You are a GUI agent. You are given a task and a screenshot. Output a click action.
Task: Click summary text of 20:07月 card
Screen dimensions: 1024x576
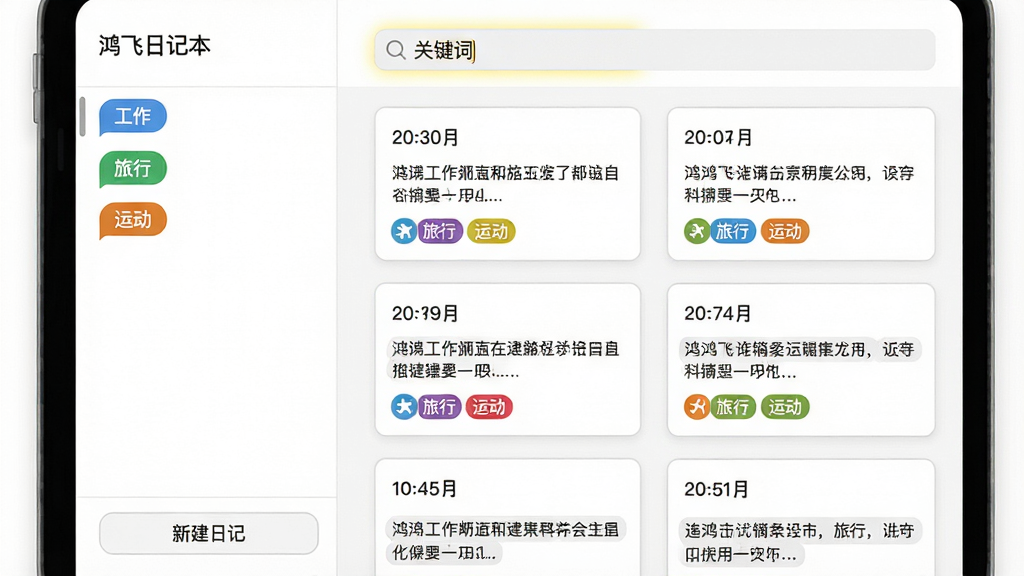pyautogui.click(x=799, y=184)
